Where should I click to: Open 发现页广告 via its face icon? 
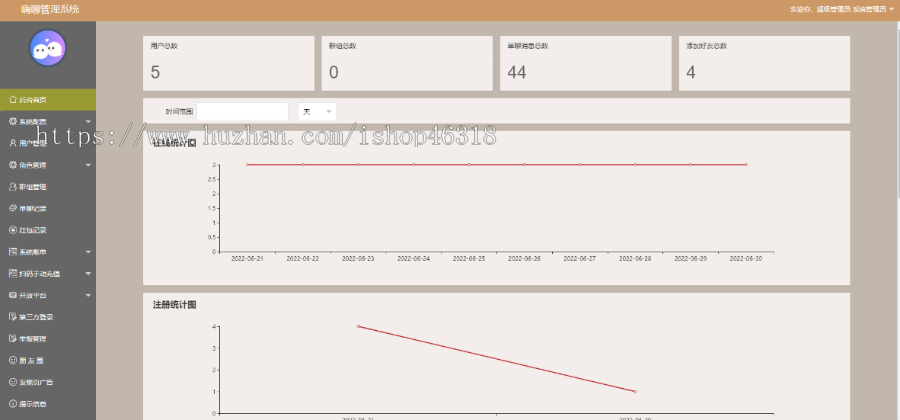pos(13,382)
